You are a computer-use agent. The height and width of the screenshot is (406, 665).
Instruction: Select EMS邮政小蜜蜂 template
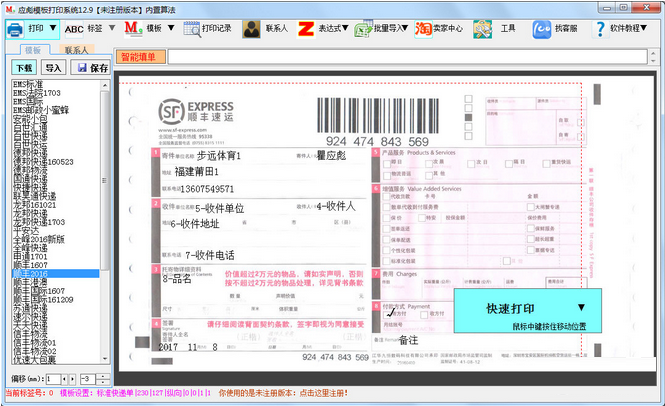coord(41,110)
